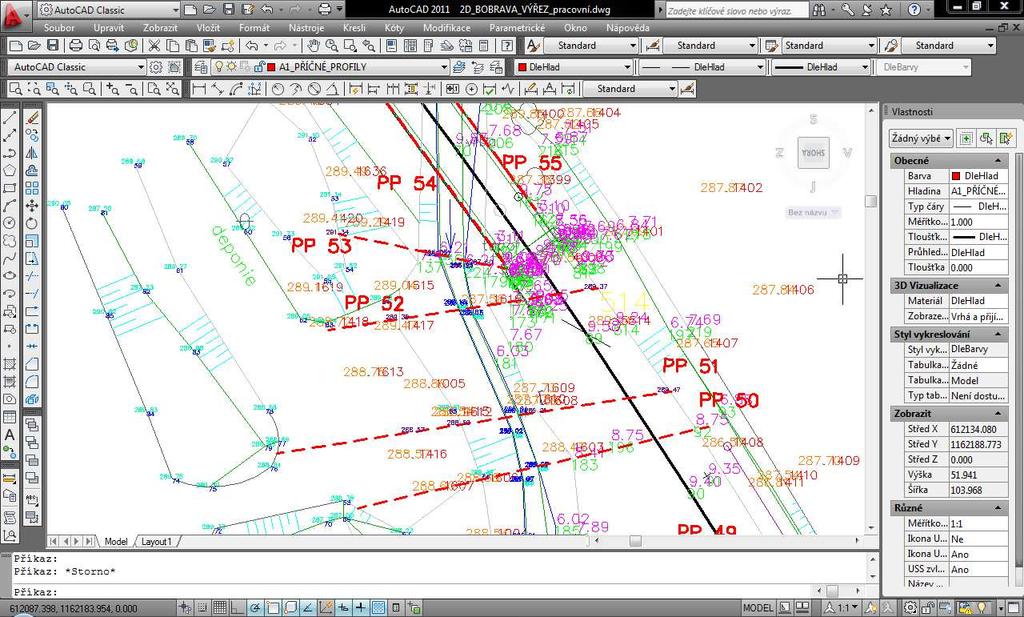The width and height of the screenshot is (1024, 617).
Task: Select the Mirror modify tool
Action: [x=31, y=153]
